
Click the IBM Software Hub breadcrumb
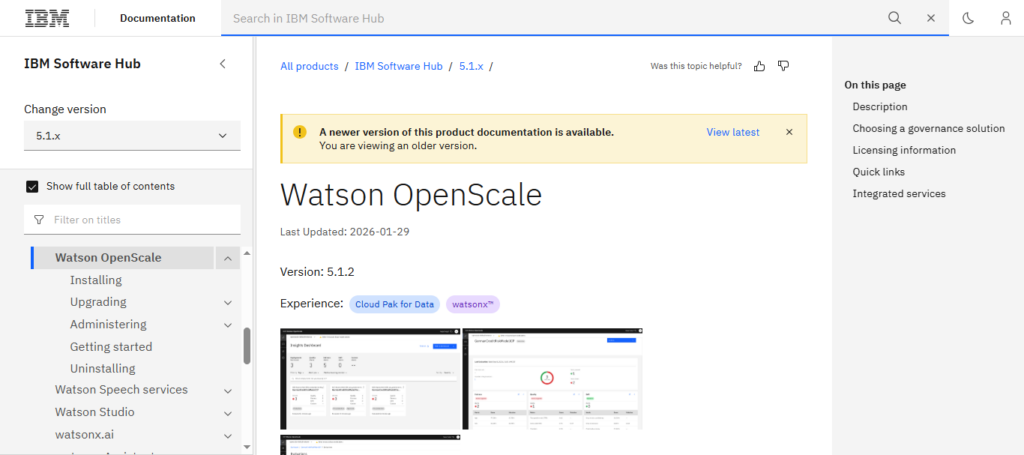coord(399,66)
